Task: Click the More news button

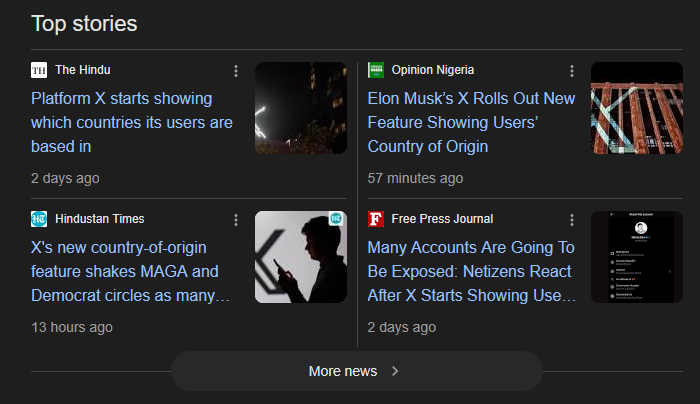Action: pyautogui.click(x=357, y=371)
